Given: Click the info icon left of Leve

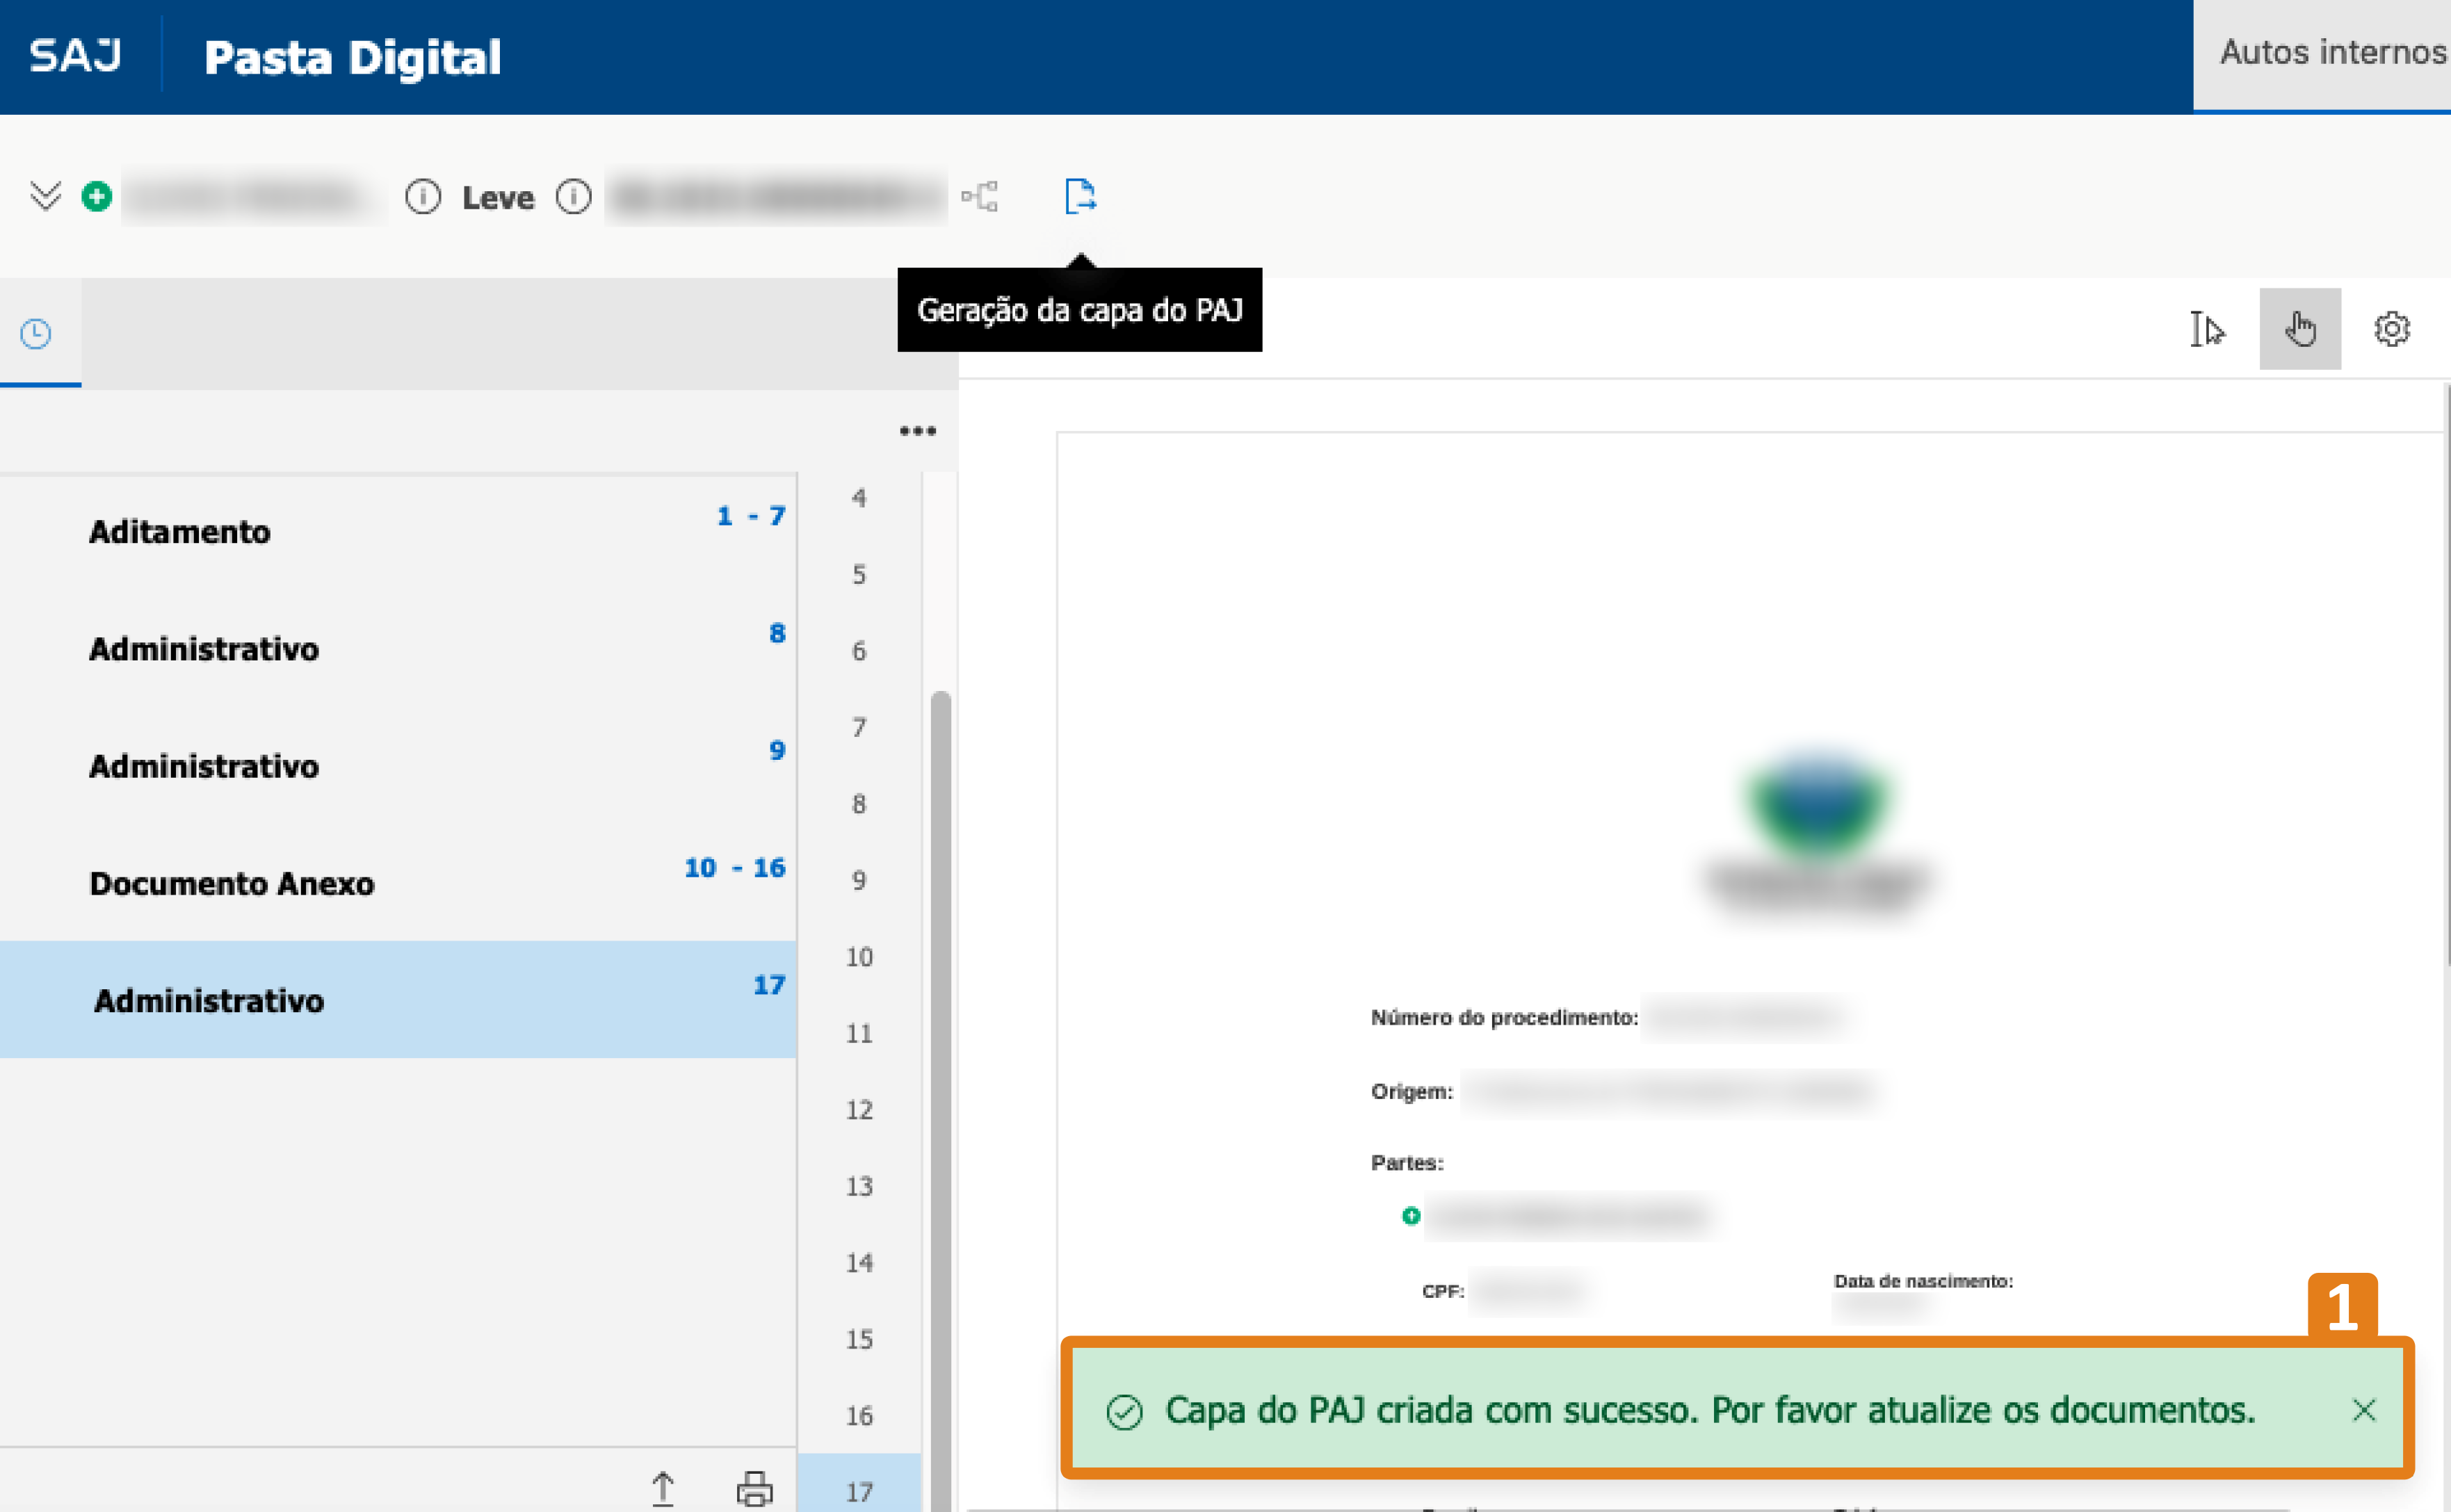Looking at the screenshot, I should (x=423, y=197).
